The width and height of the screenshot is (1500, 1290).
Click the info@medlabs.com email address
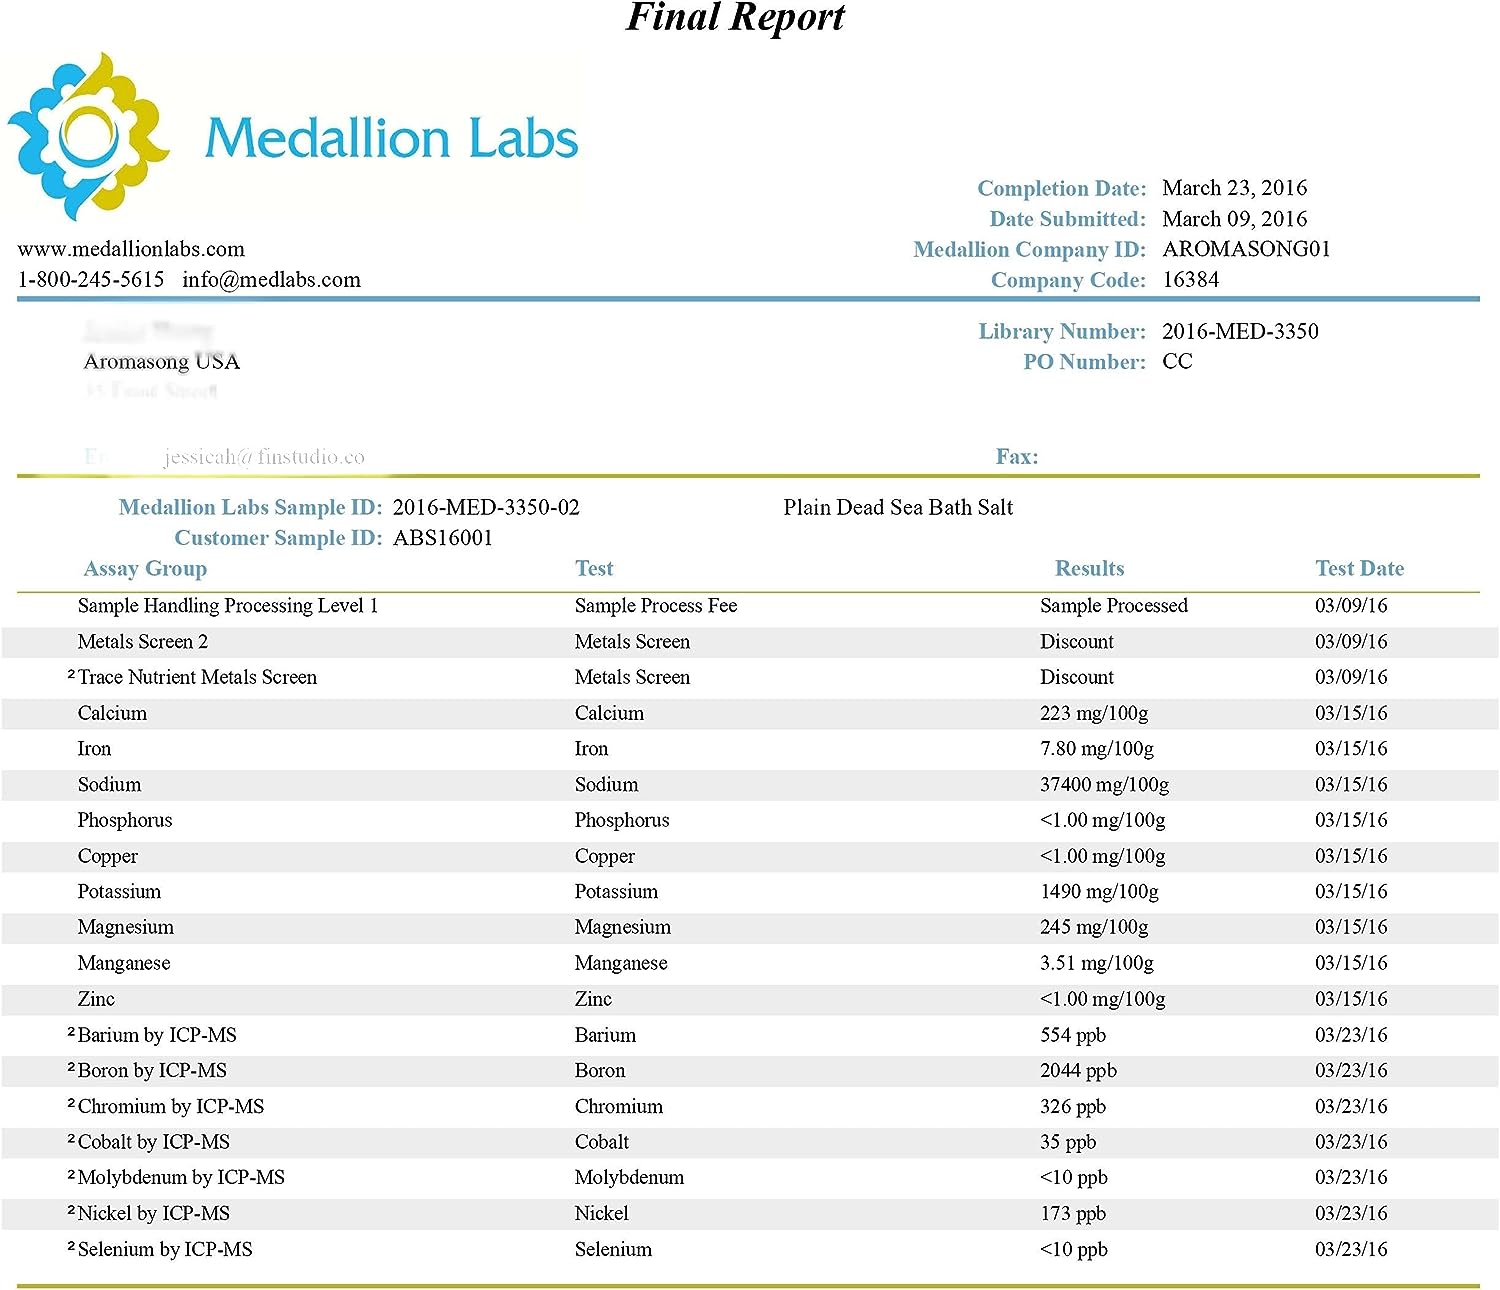point(271,280)
